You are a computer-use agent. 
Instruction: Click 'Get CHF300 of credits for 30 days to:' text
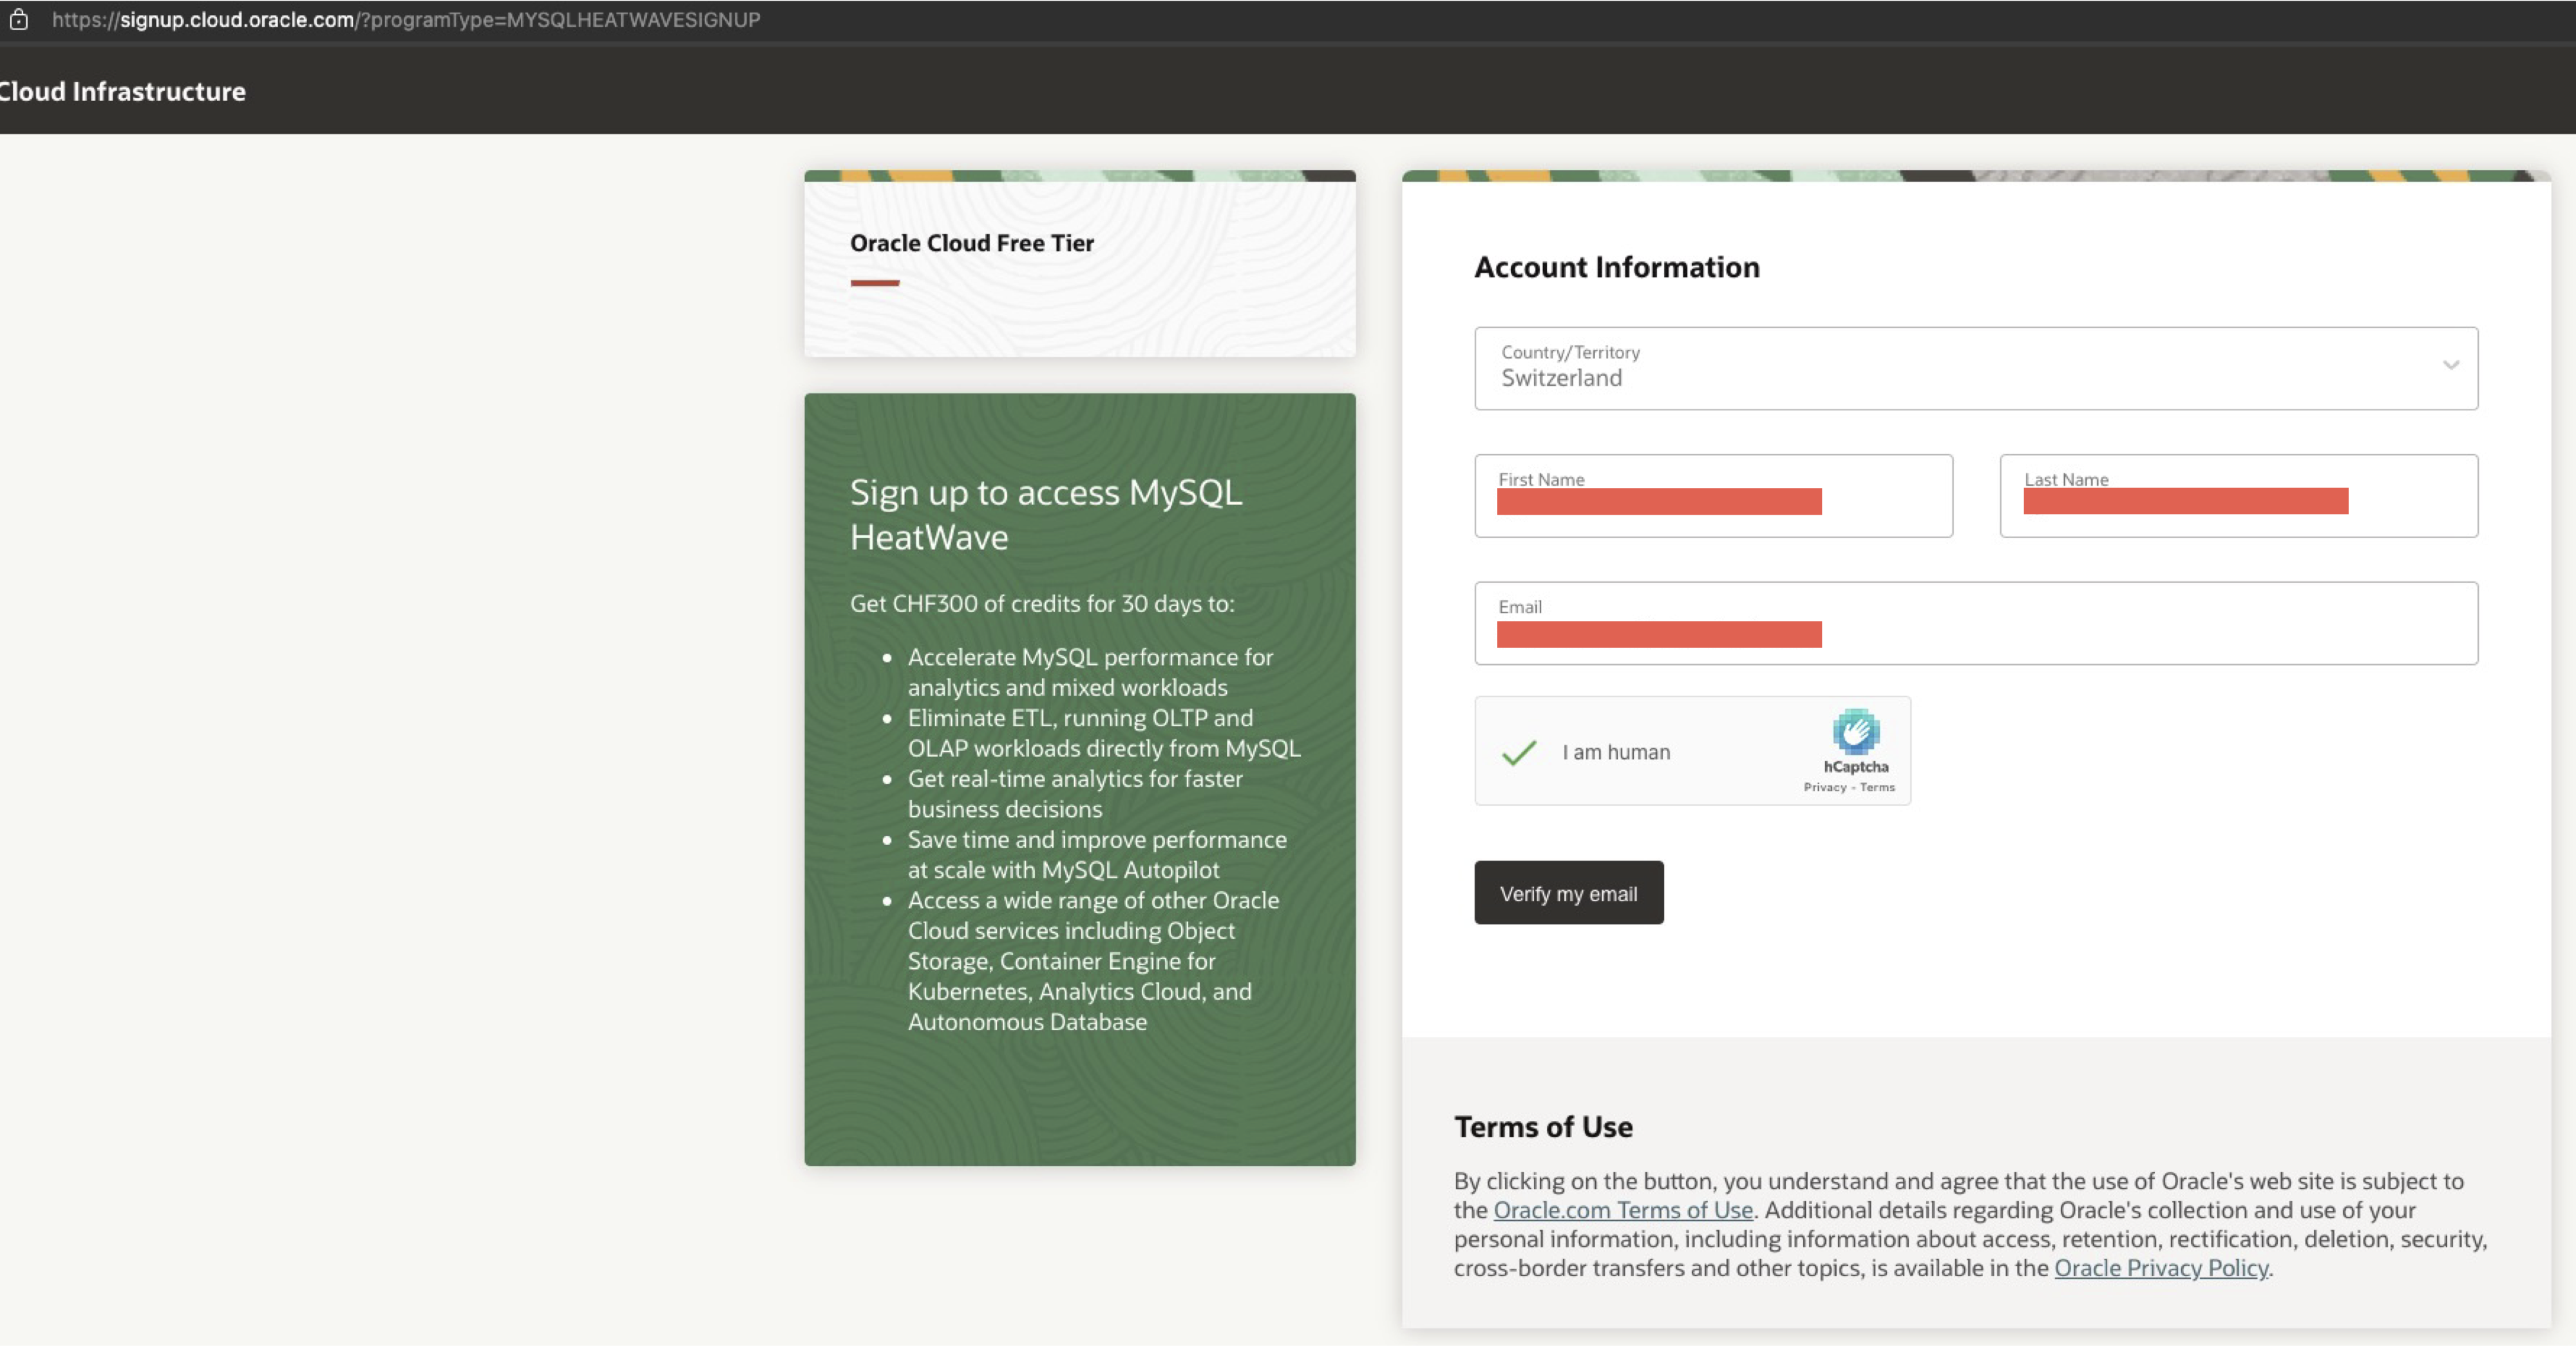(x=1042, y=604)
